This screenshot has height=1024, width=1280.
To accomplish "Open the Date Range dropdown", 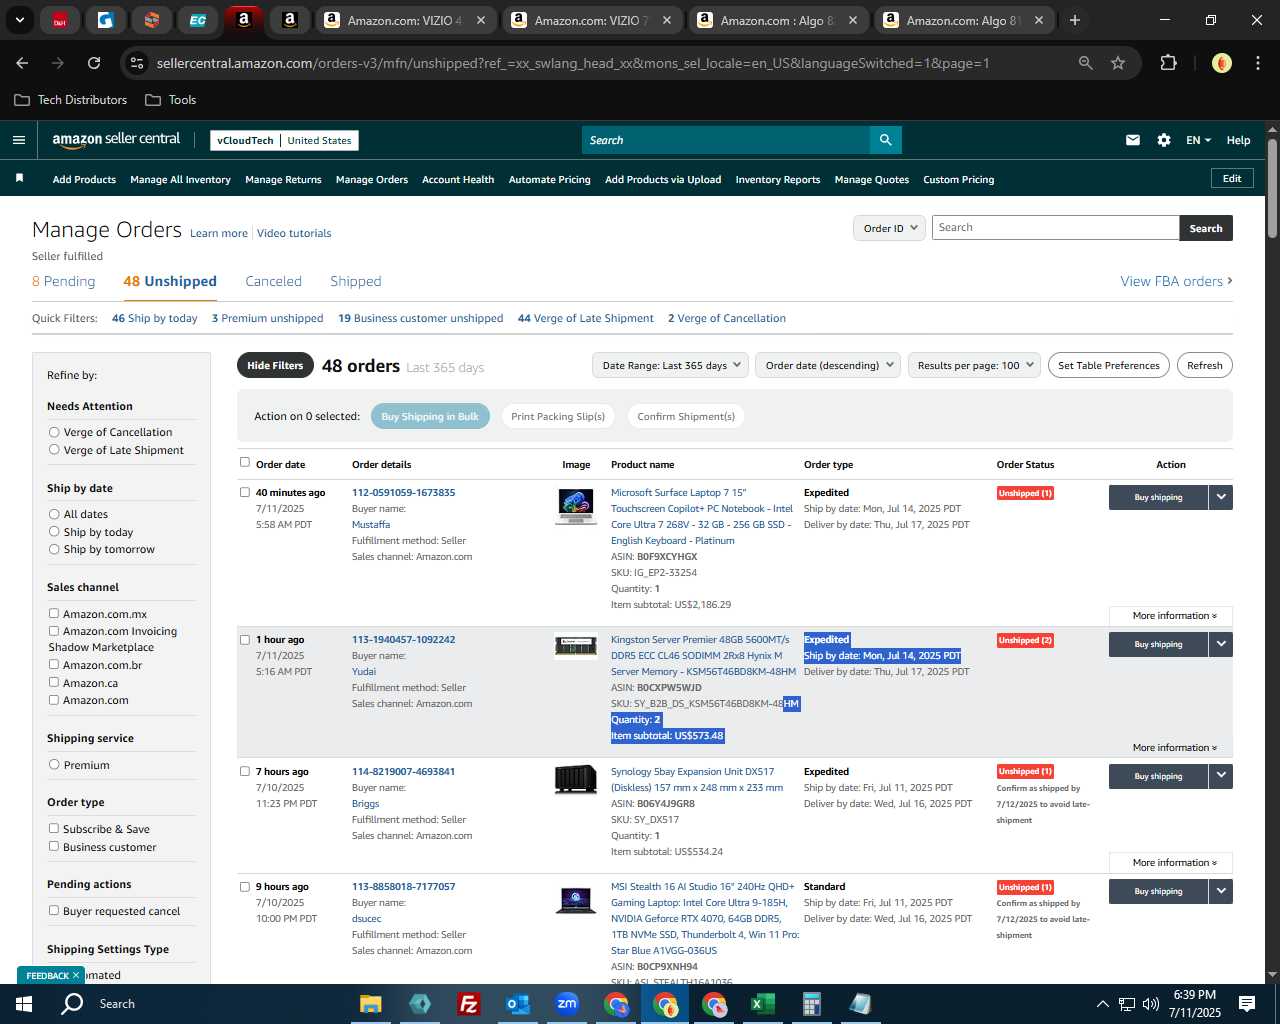I will coord(670,365).
